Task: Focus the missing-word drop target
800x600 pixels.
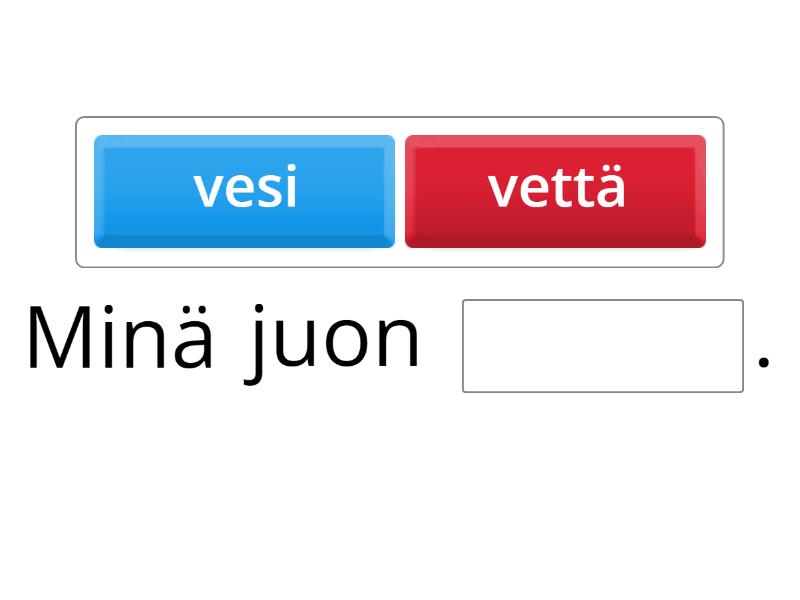Action: [602, 346]
